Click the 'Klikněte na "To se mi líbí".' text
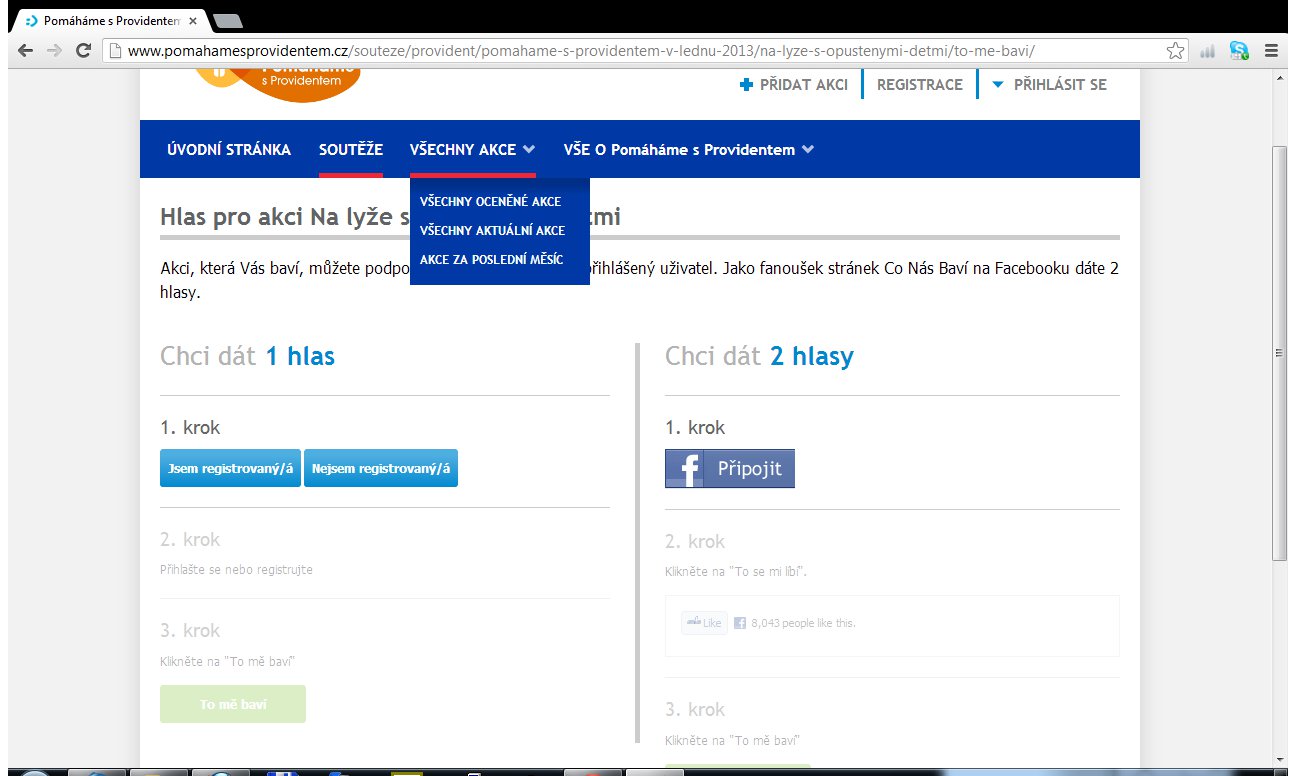Image resolution: width=1296 pixels, height=776 pixels. [736, 572]
